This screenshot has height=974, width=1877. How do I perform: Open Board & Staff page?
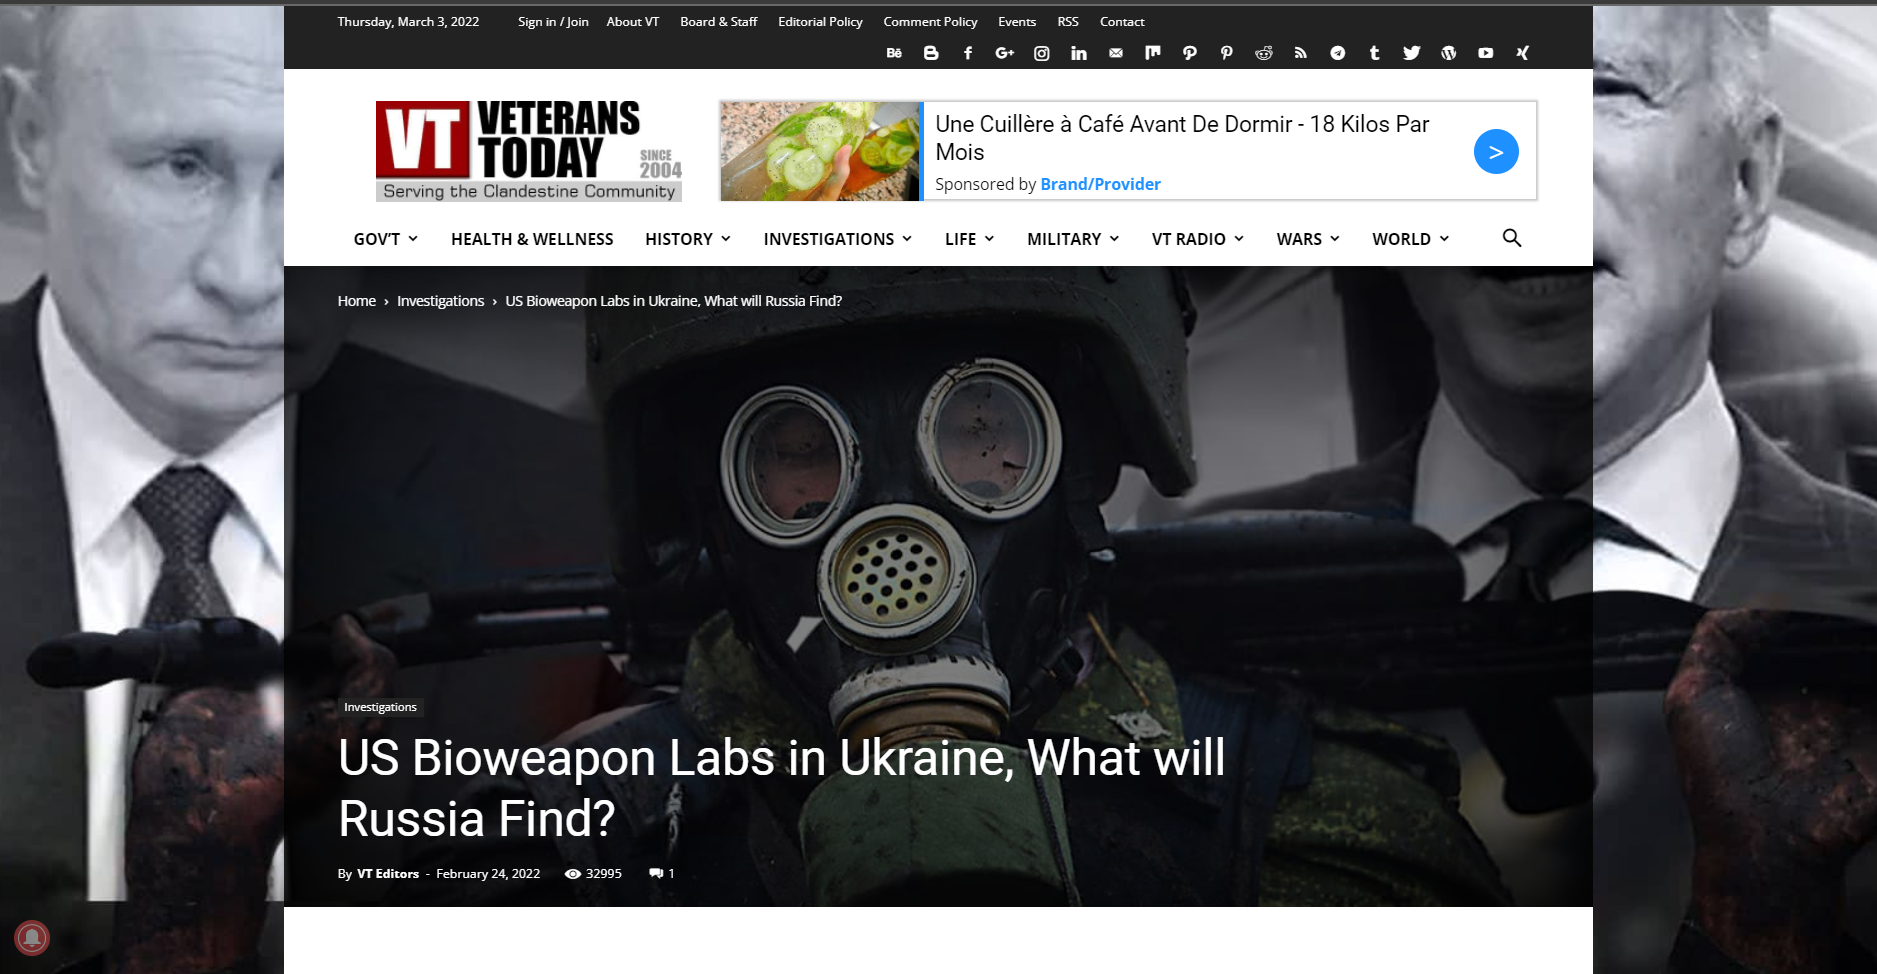coord(719,22)
